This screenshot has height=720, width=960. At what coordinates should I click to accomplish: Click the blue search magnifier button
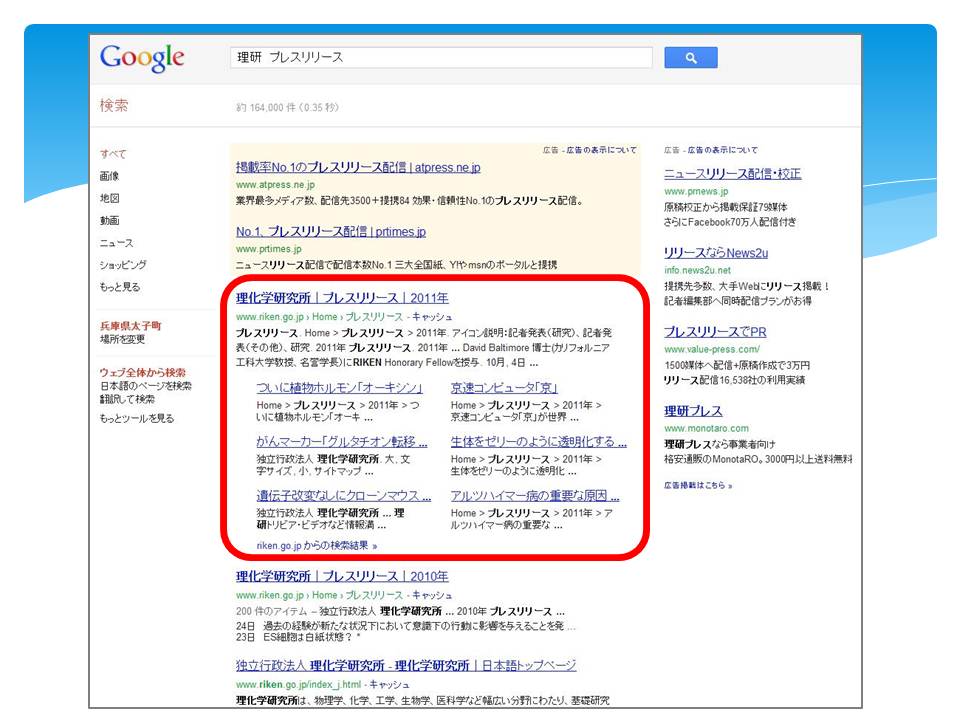click(691, 58)
